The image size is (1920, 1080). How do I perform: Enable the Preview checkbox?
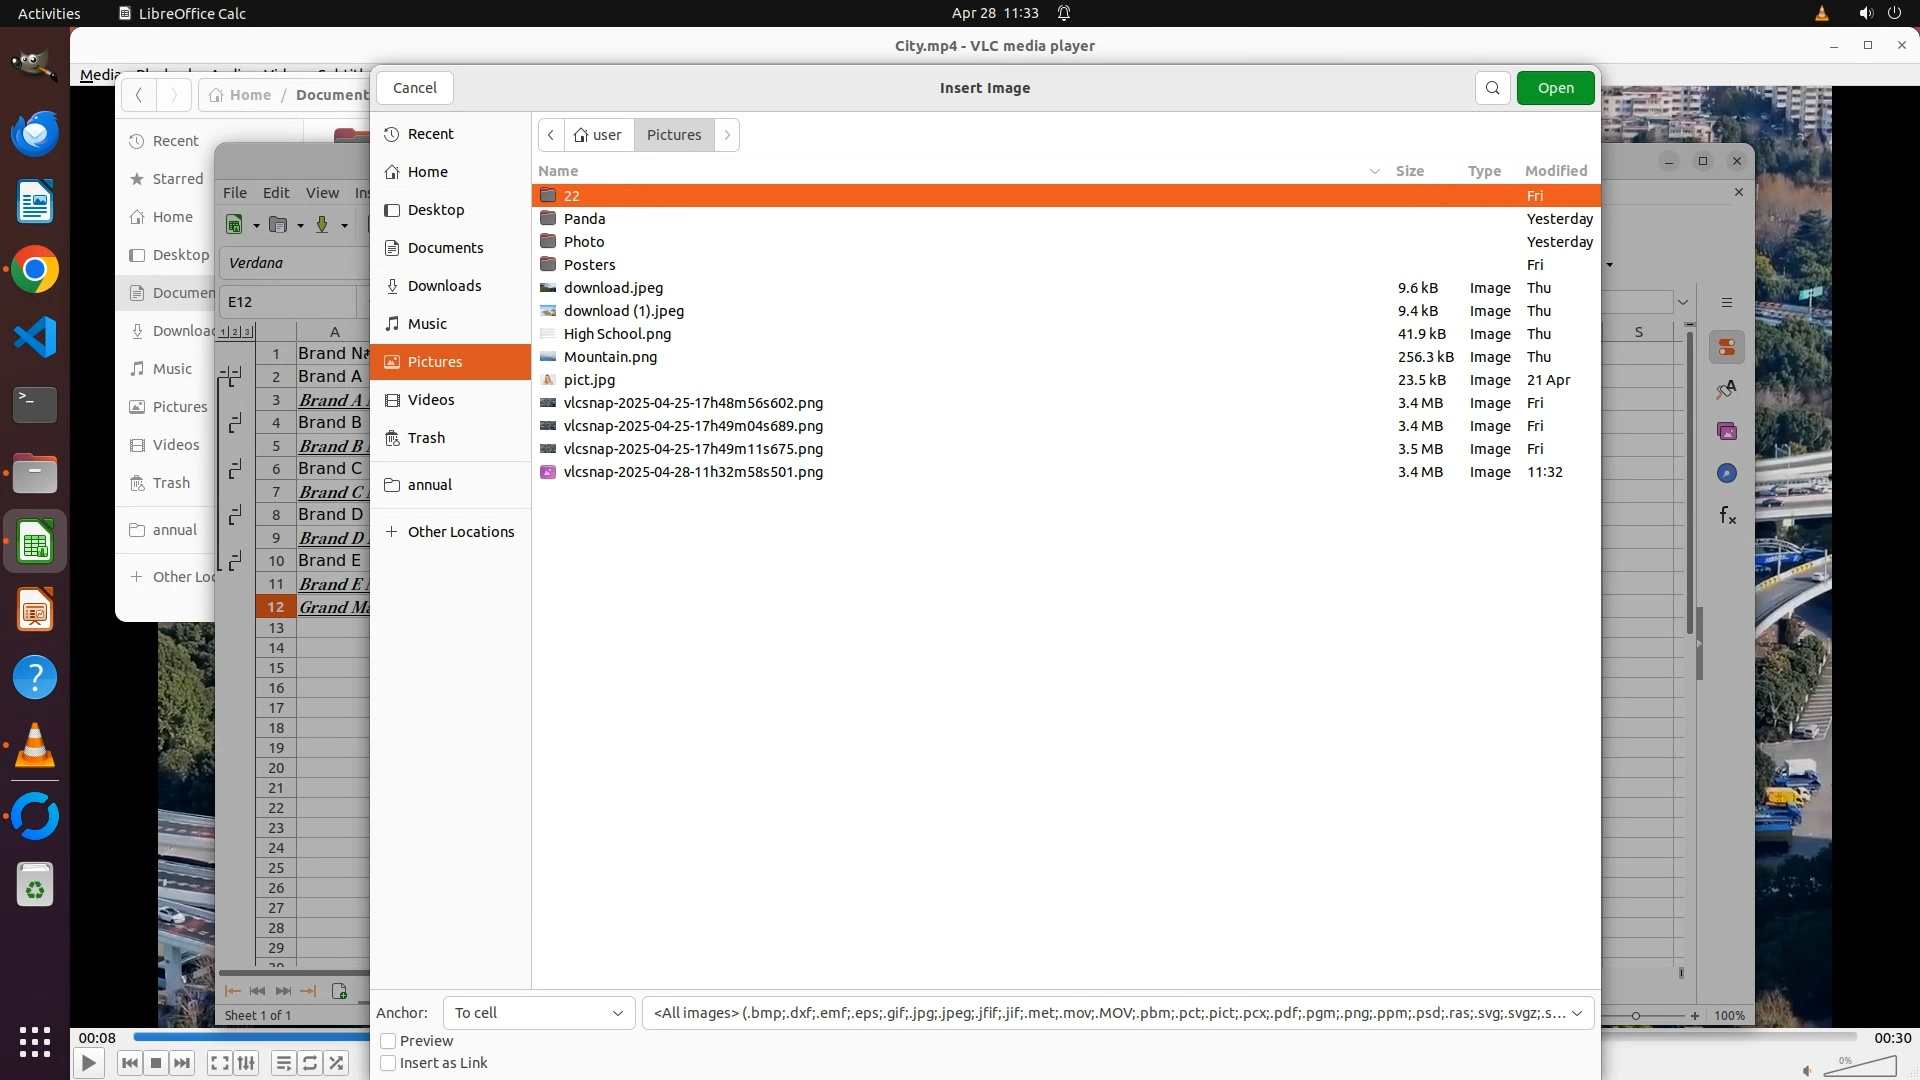389,1041
